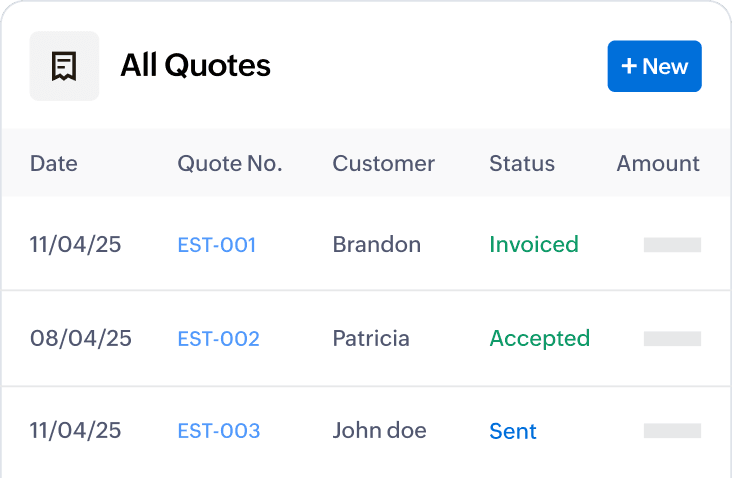Click amount placeholder in Patricia's row
The width and height of the screenshot is (732, 478).
pyautogui.click(x=672, y=339)
